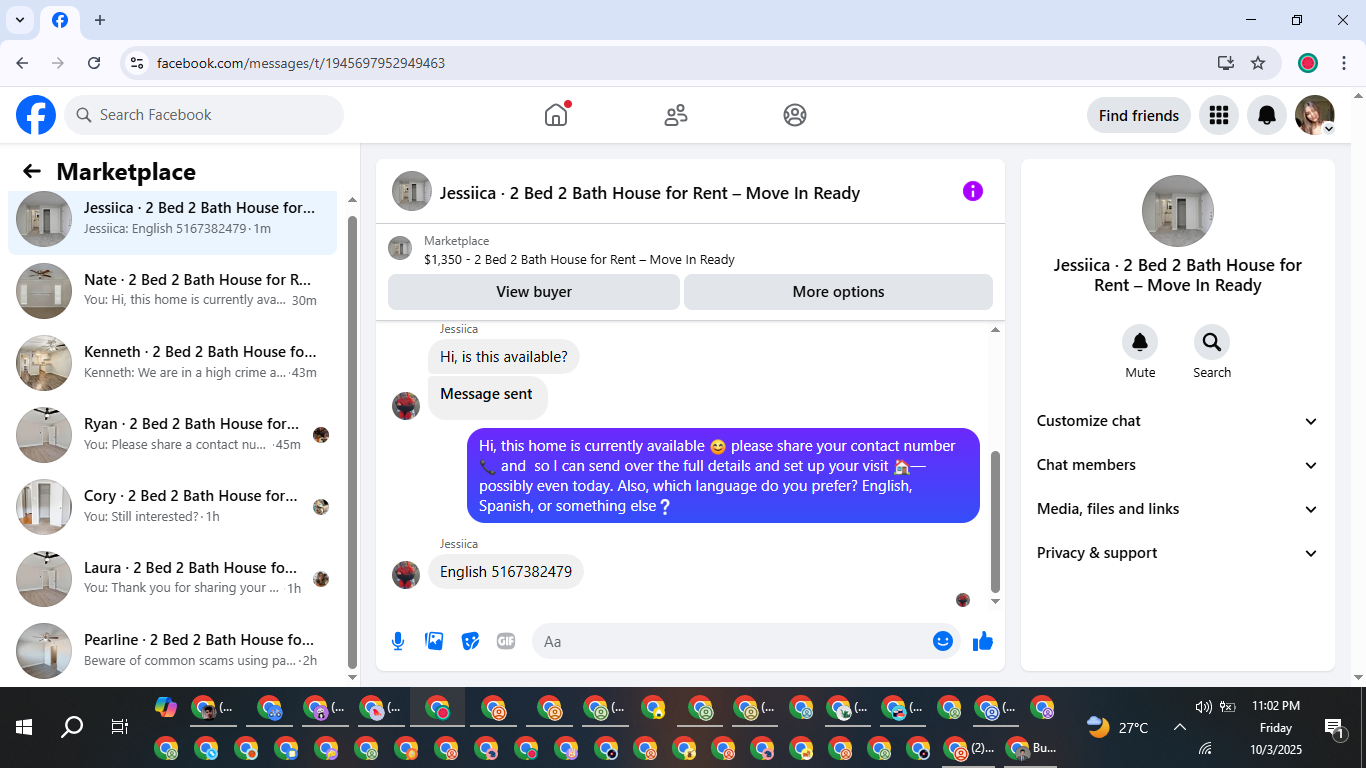Go to the Home feed icon
The image size is (1366, 768).
(556, 115)
